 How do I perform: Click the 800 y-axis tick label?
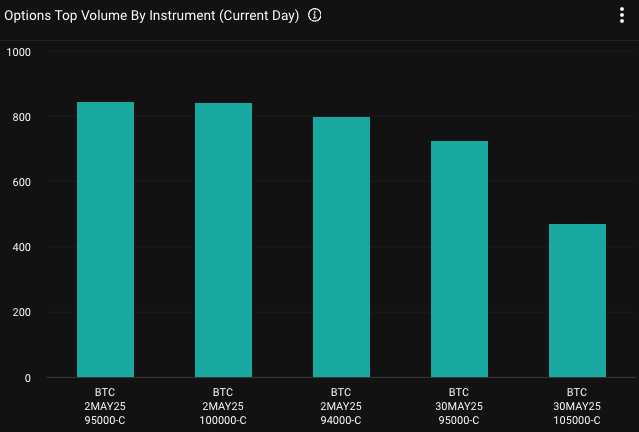pos(21,117)
